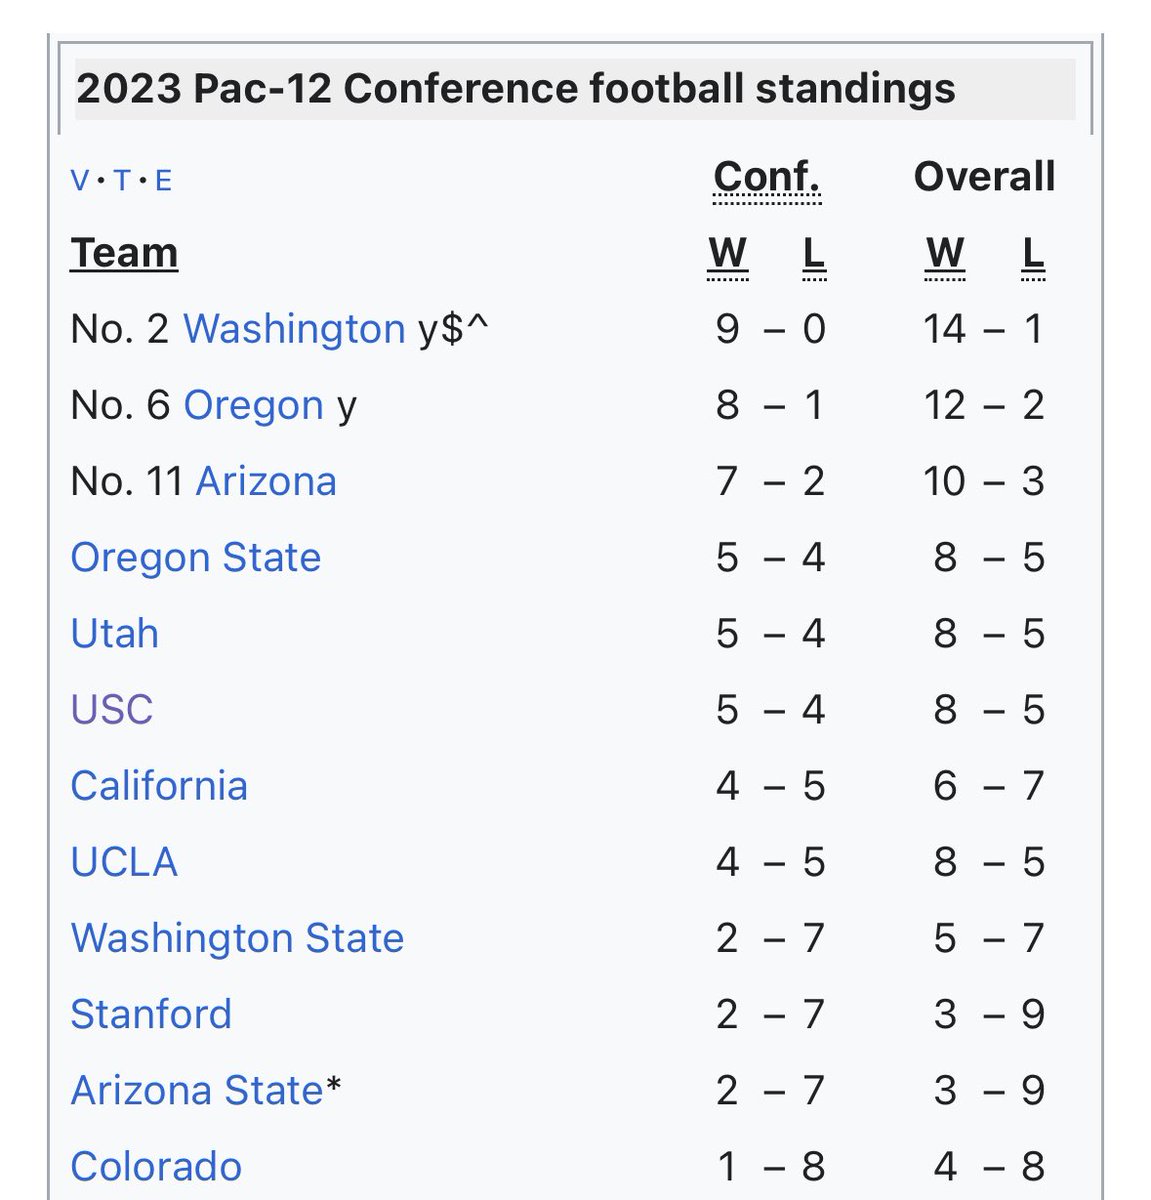Open the Colorado team link

(156, 1166)
